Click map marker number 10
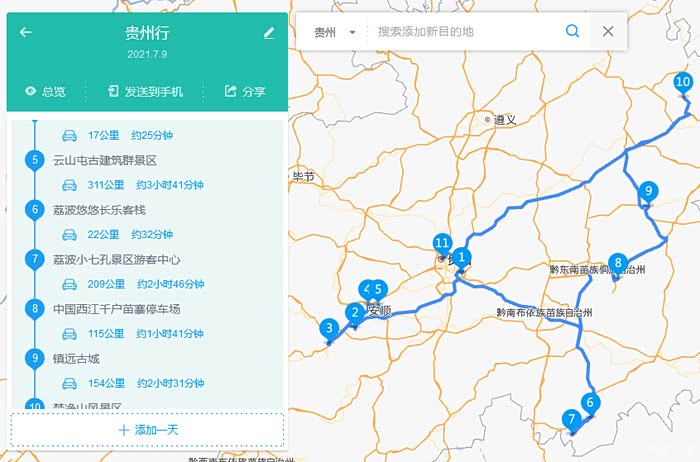Screen dimensions: 700x462 pos(683,83)
